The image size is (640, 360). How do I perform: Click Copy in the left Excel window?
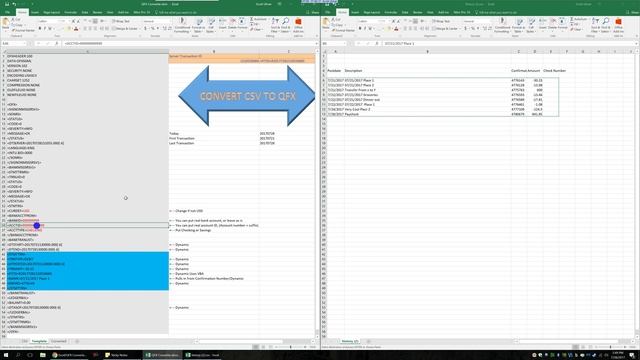17,25
